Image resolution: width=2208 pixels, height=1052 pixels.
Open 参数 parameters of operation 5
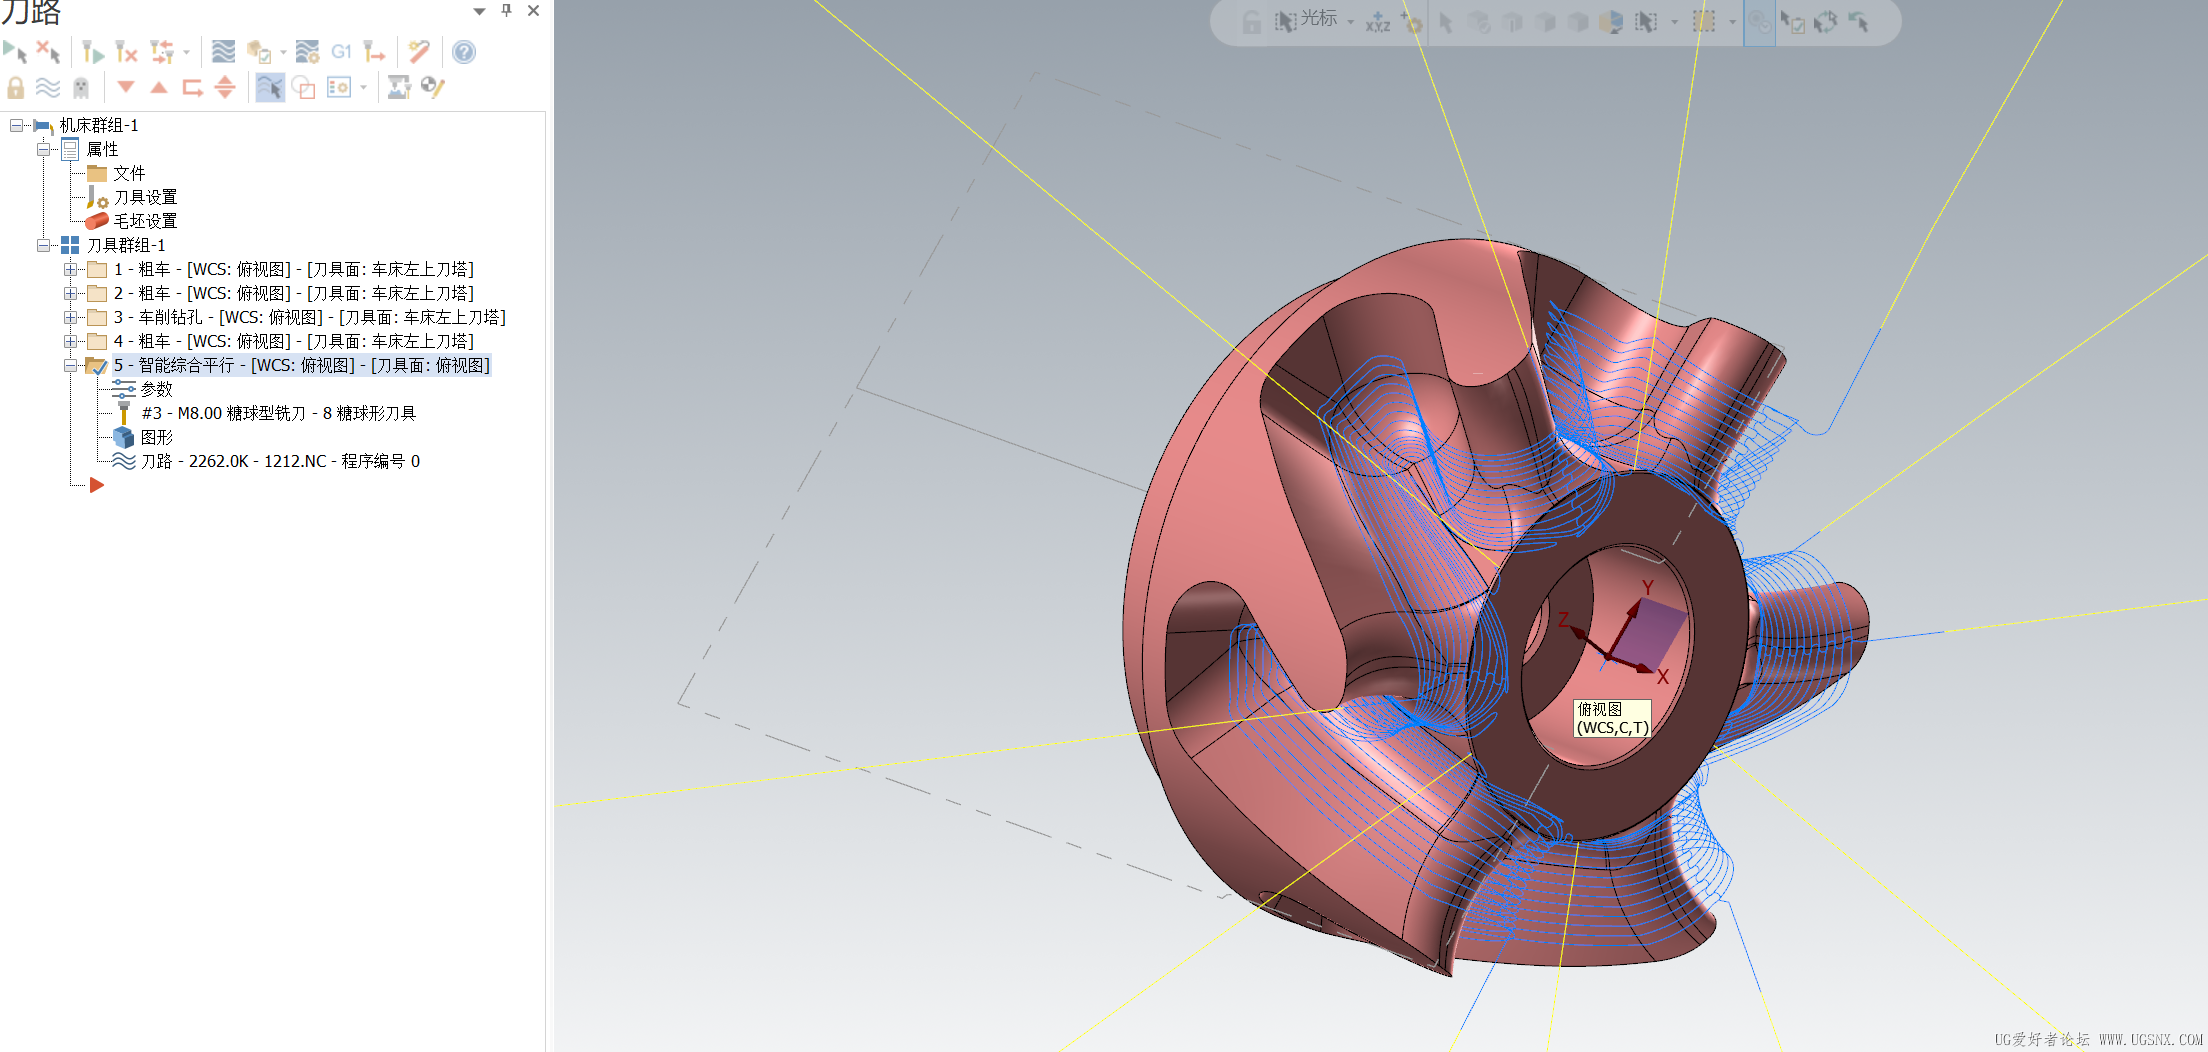(x=157, y=389)
